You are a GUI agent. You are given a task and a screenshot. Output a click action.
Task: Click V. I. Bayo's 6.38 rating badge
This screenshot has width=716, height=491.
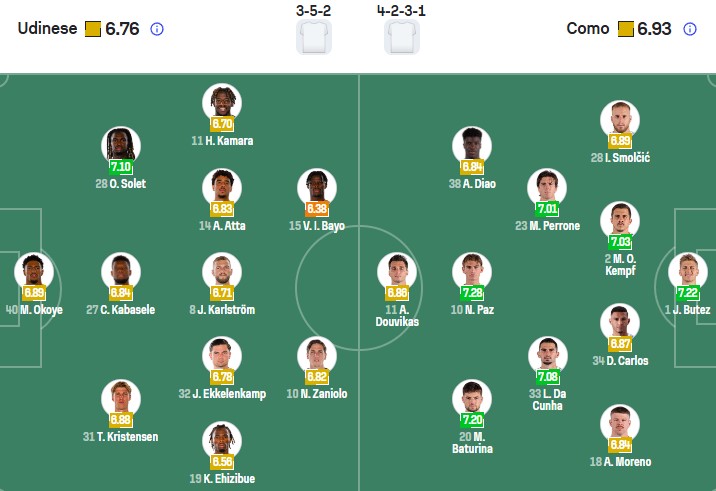(x=317, y=209)
